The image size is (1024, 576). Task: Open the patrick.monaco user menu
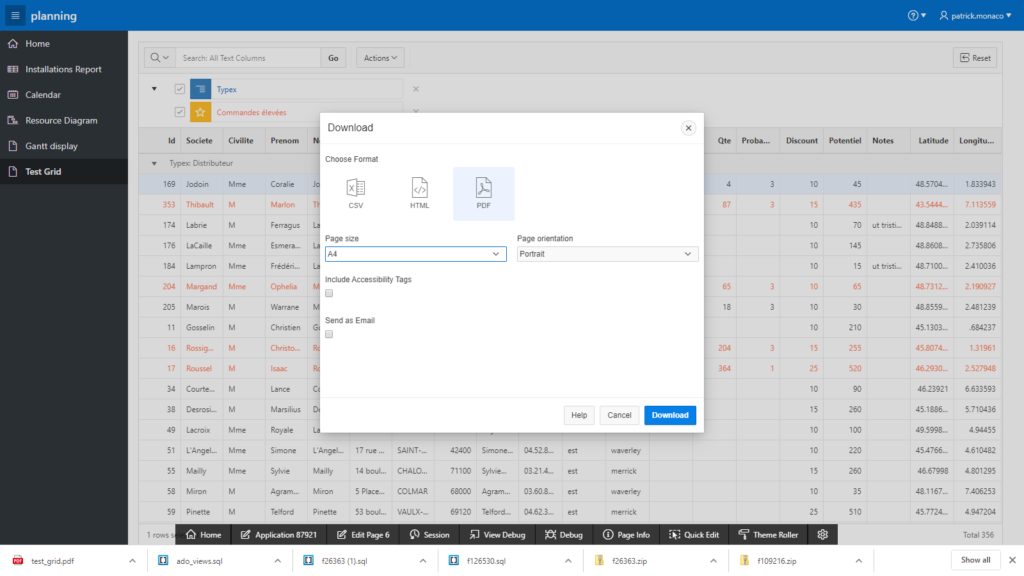pos(976,16)
